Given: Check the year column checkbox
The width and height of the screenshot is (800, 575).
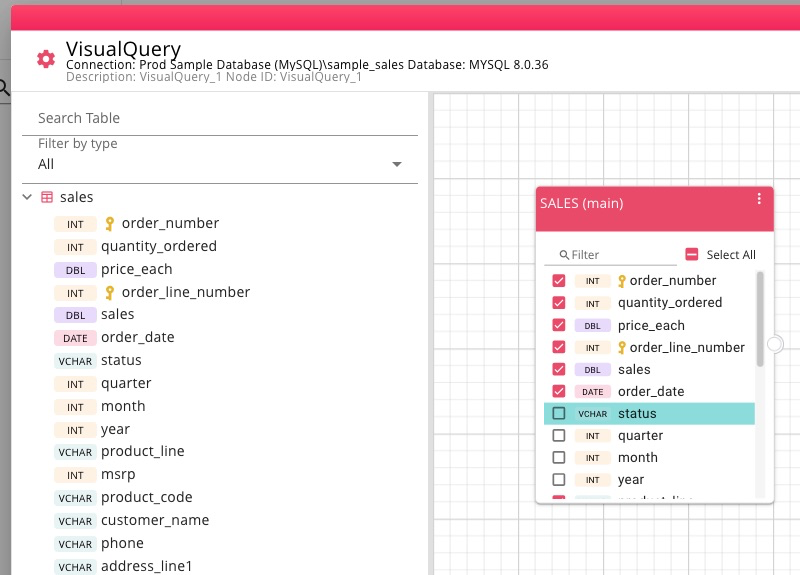Looking at the screenshot, I should pos(559,480).
